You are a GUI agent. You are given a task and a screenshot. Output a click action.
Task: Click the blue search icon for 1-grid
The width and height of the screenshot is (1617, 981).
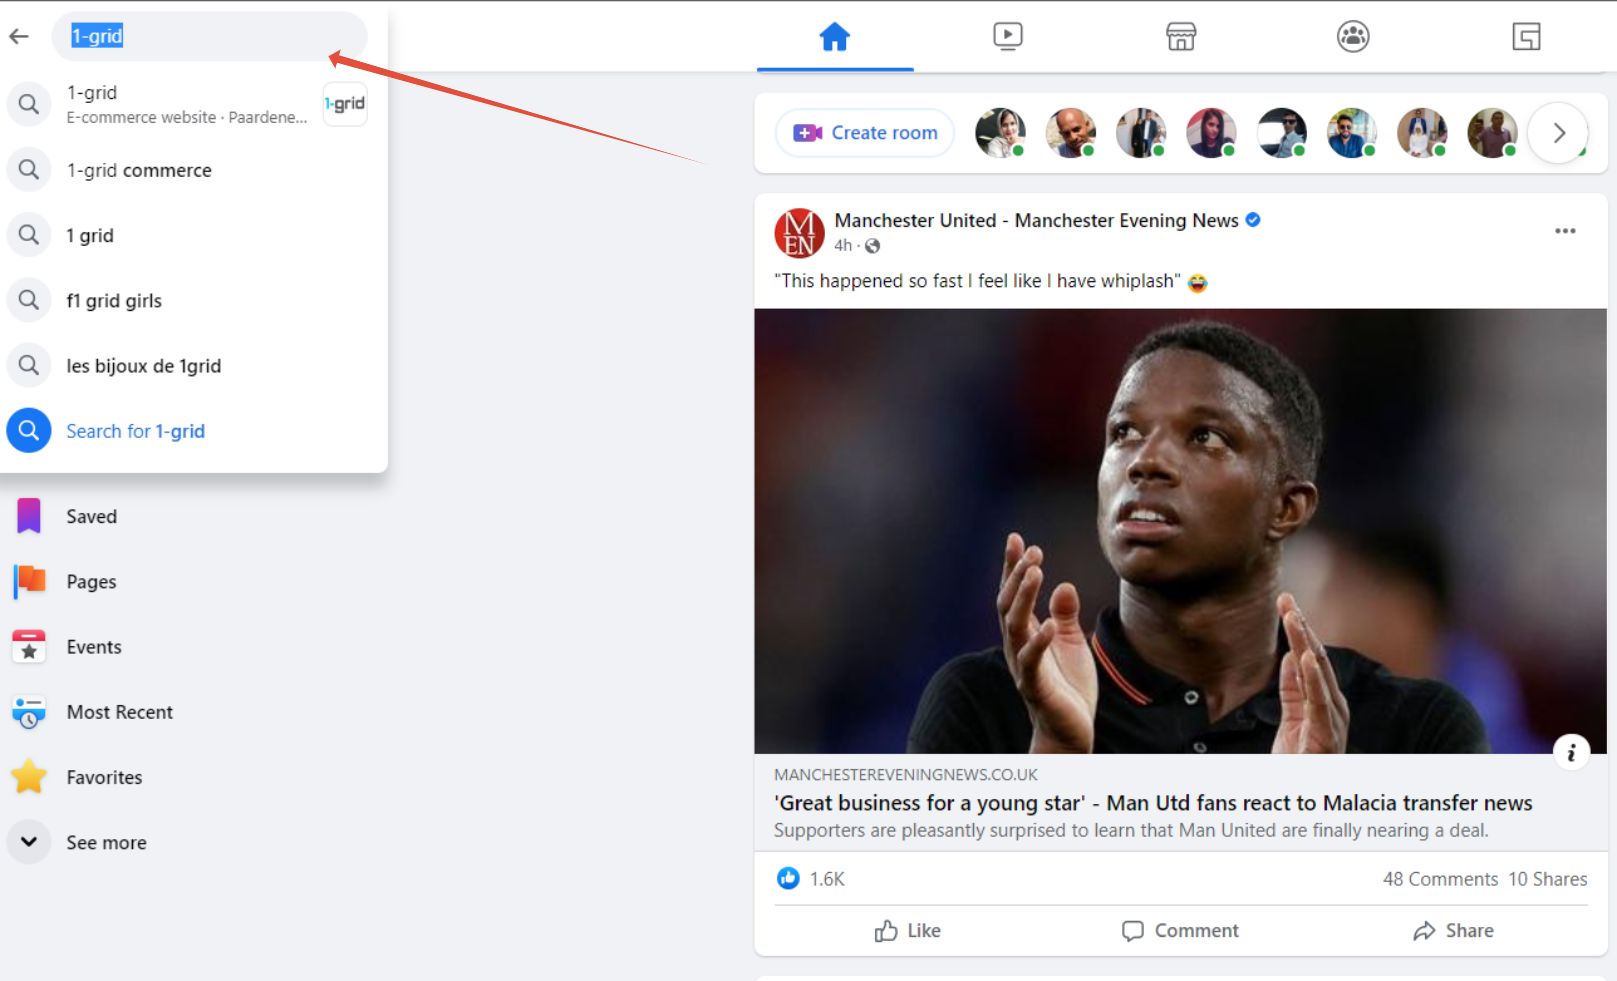[x=29, y=431]
